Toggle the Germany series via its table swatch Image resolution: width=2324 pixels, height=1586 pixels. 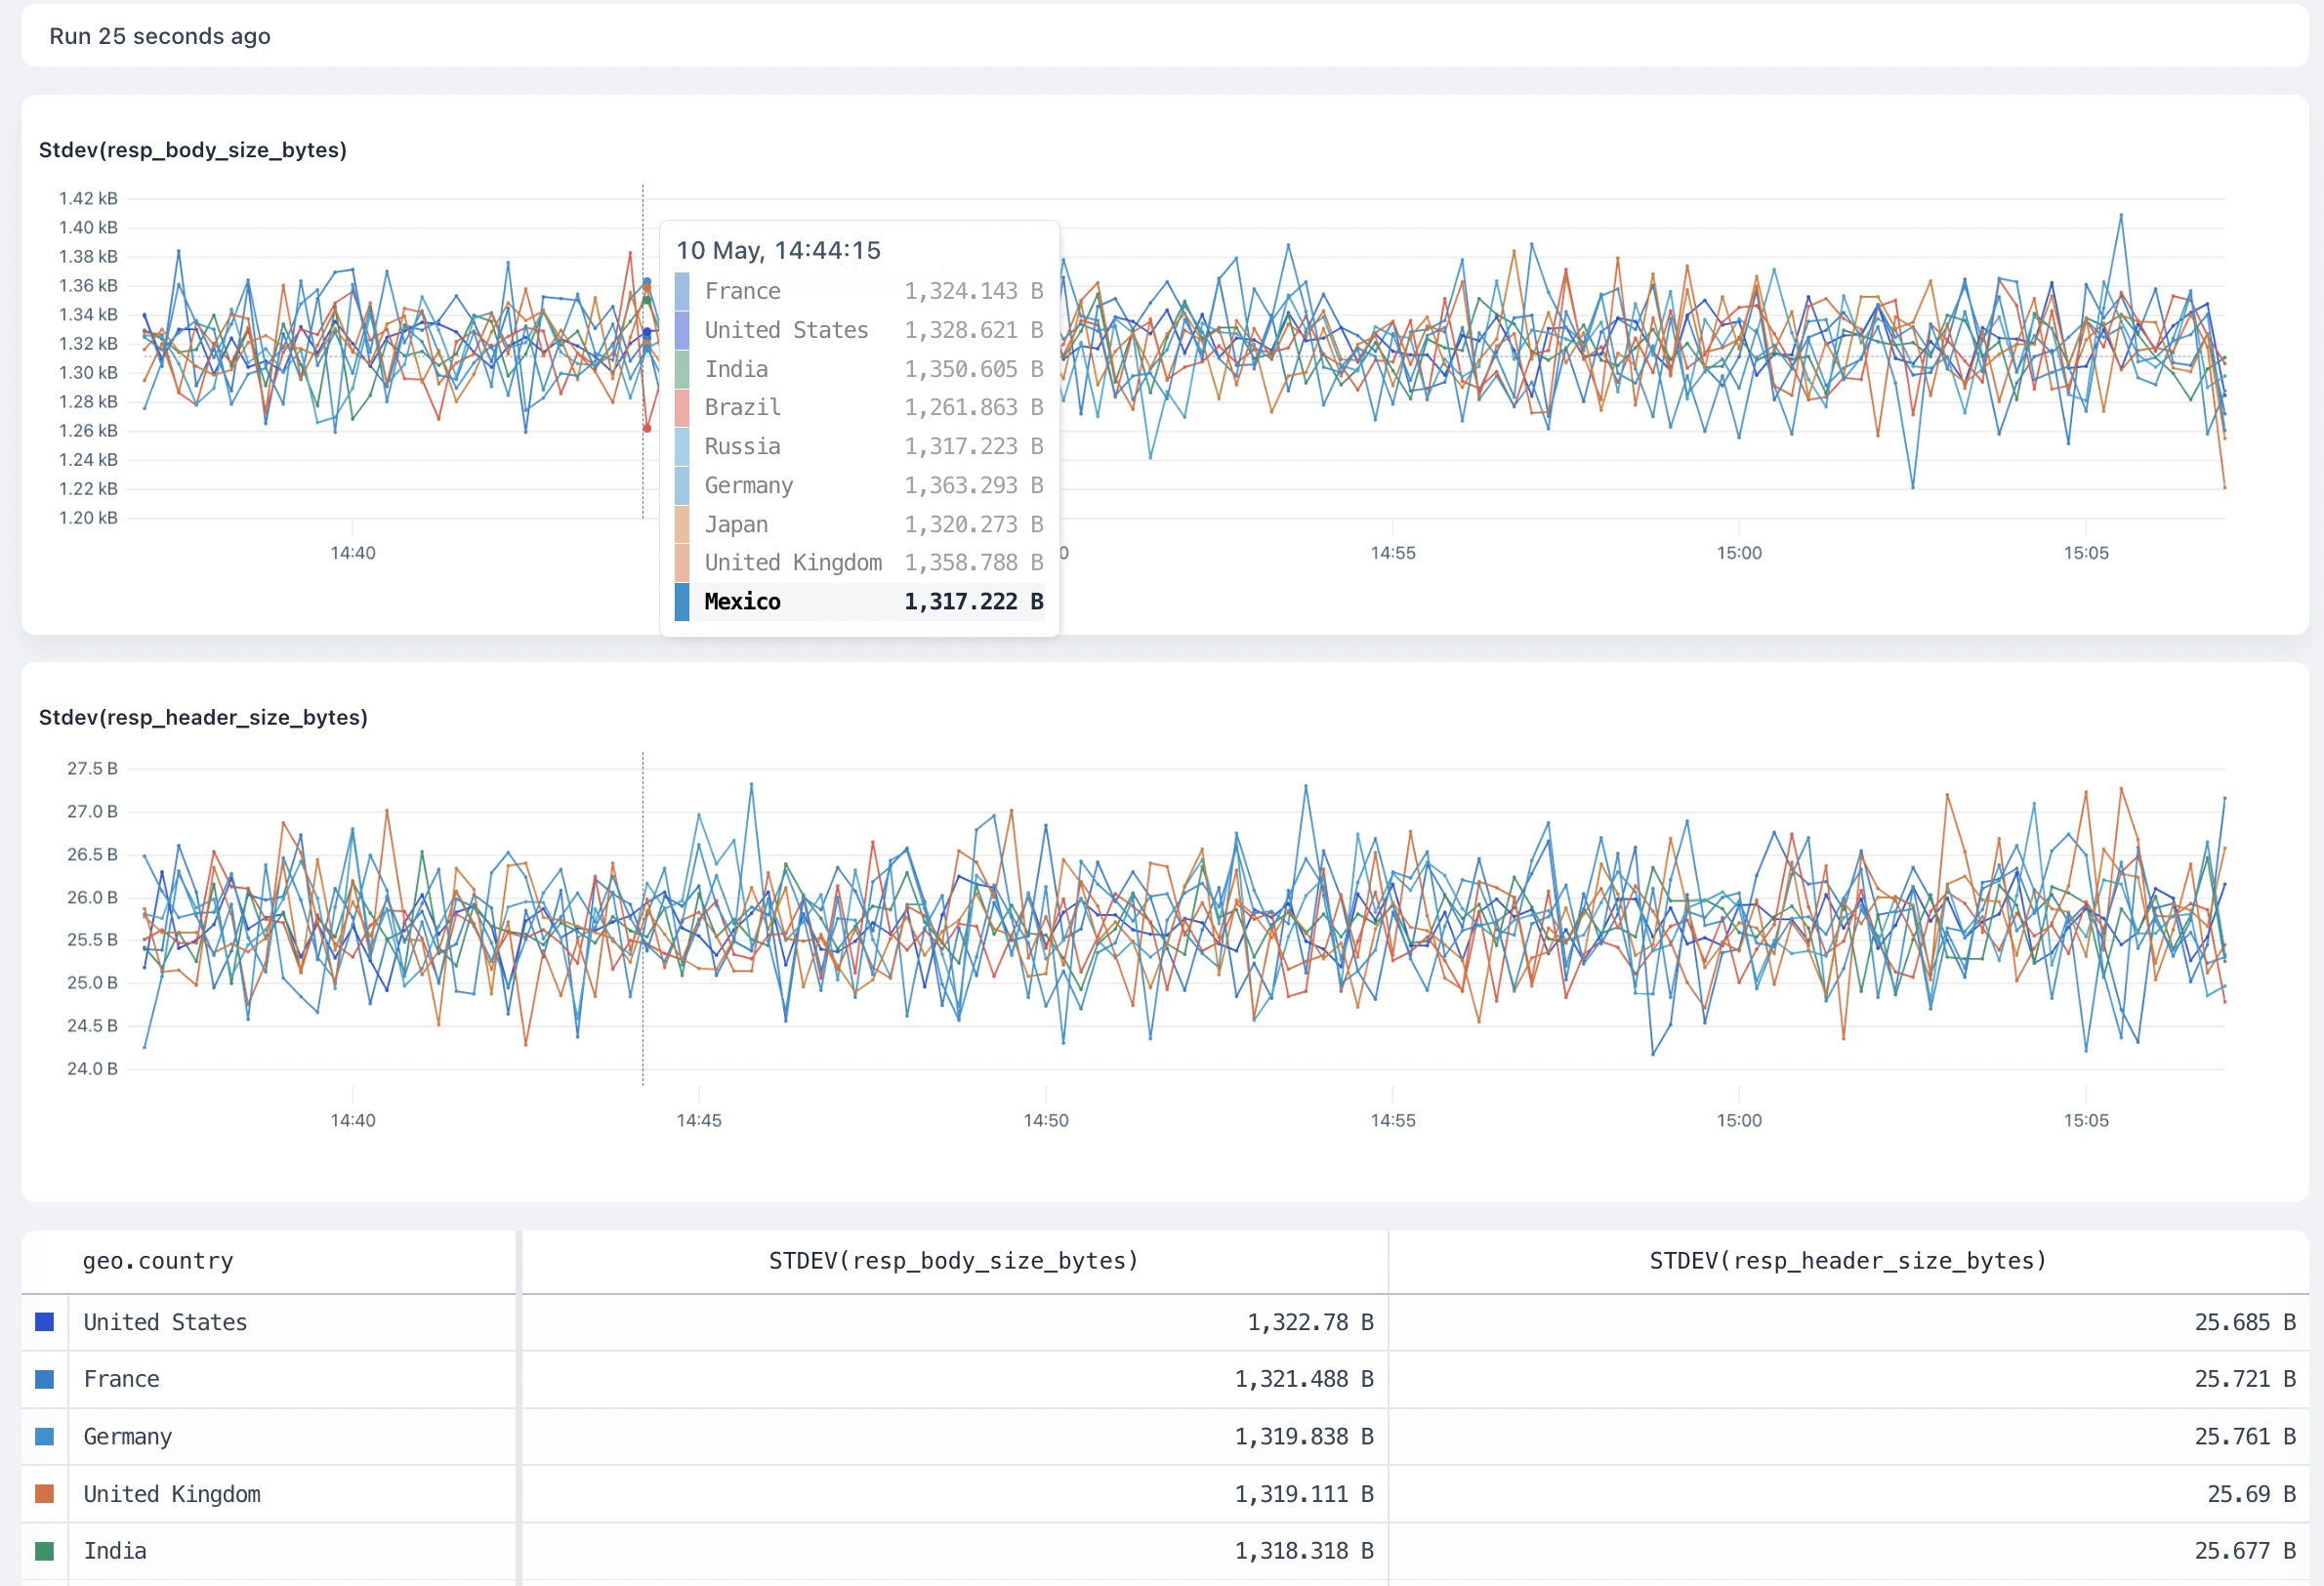coord(43,1436)
